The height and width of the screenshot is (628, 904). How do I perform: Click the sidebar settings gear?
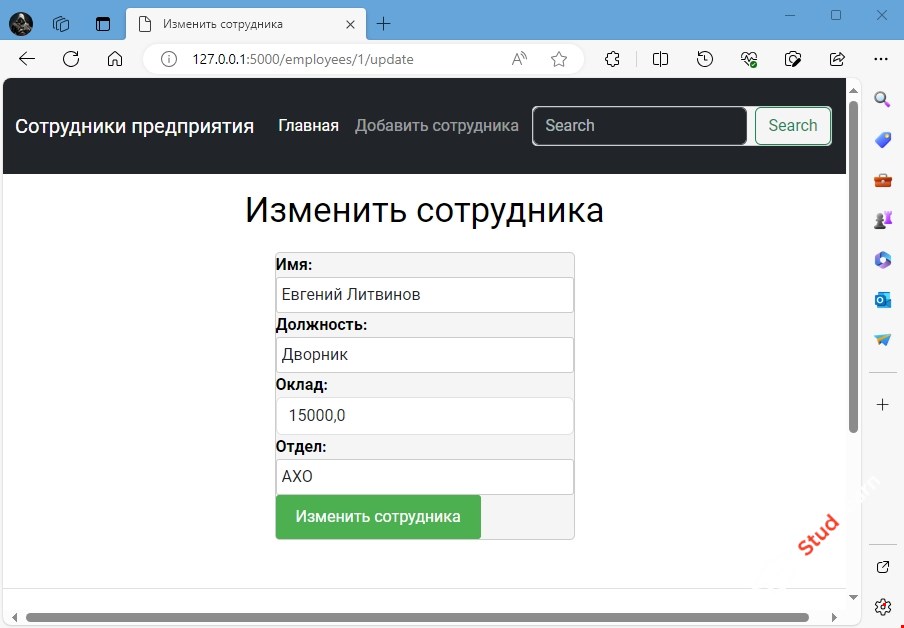(883, 606)
